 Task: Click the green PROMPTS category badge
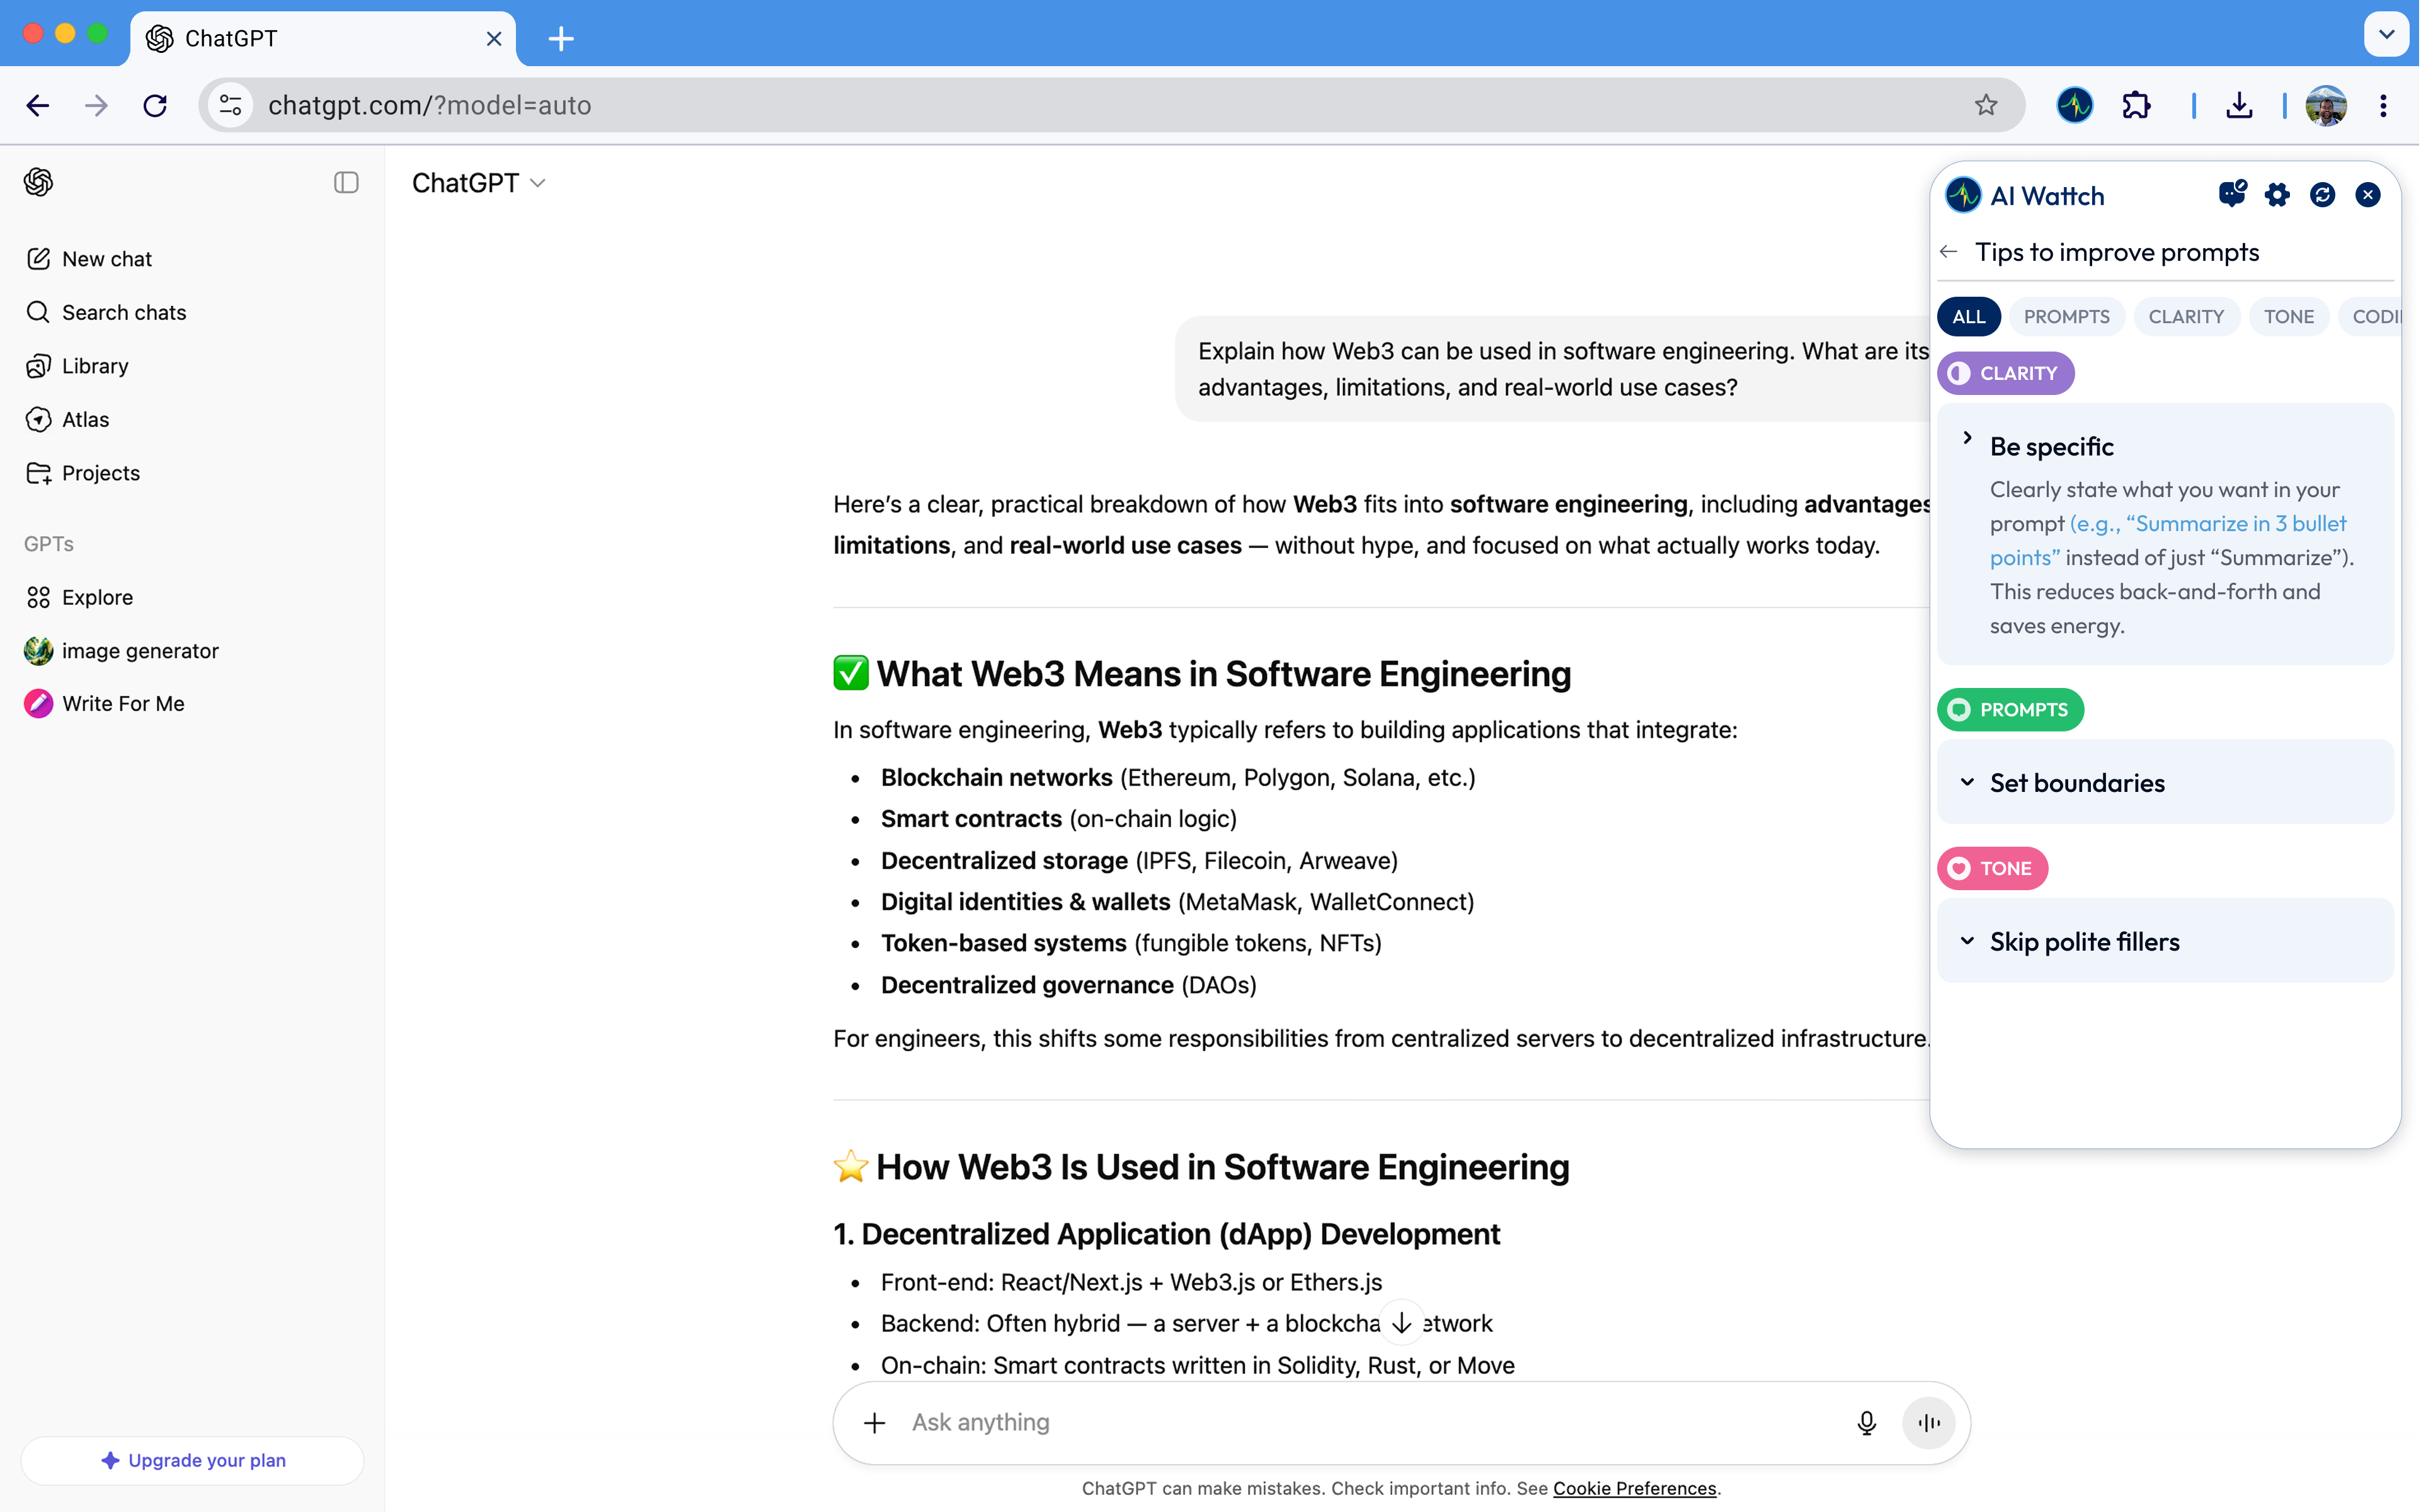pyautogui.click(x=2010, y=709)
